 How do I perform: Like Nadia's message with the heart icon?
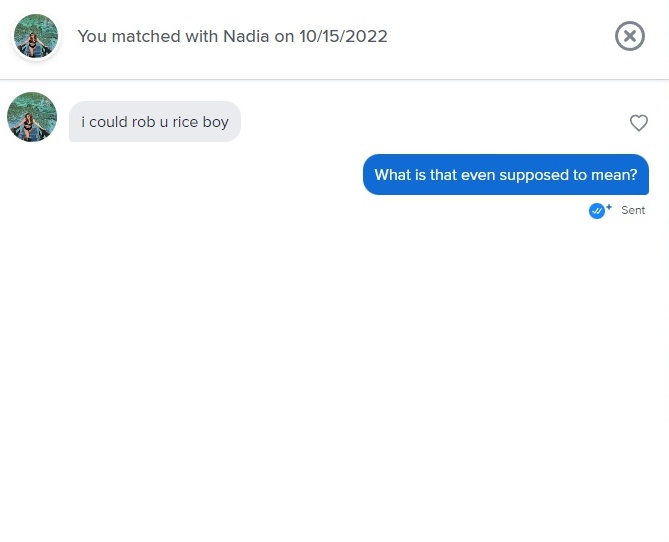point(639,123)
